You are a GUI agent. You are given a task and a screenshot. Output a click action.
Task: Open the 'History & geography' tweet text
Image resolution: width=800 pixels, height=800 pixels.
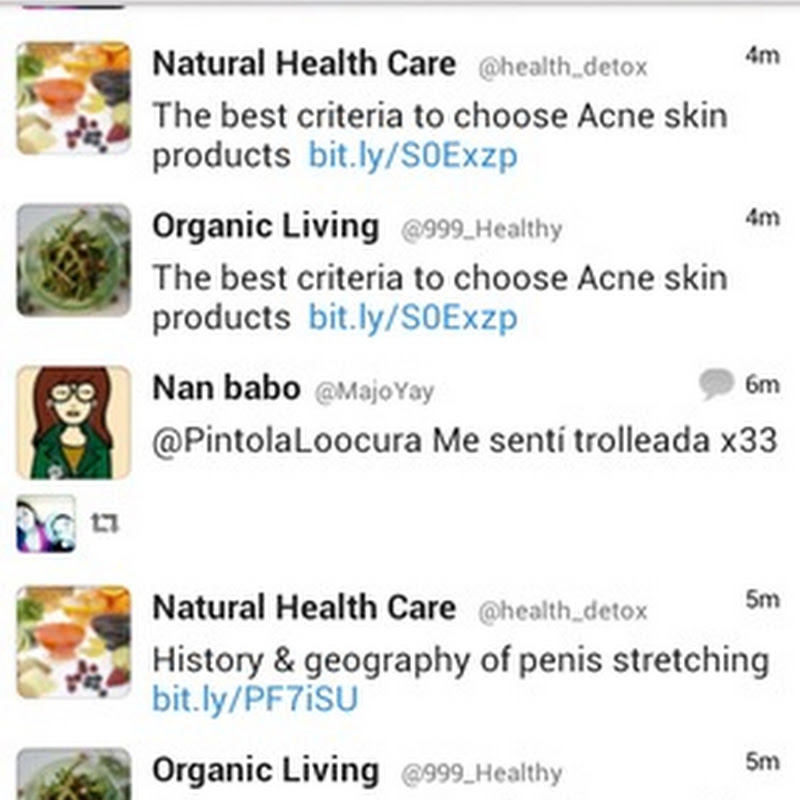[460, 660]
